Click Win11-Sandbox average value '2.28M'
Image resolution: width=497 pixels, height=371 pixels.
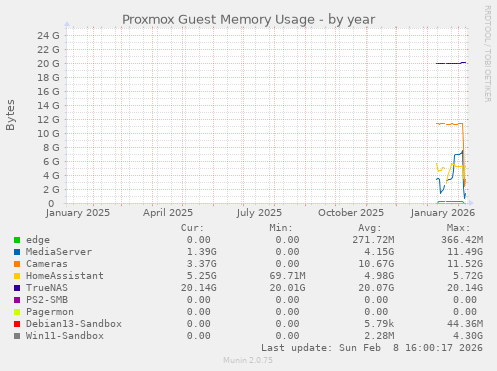pyautogui.click(x=379, y=336)
